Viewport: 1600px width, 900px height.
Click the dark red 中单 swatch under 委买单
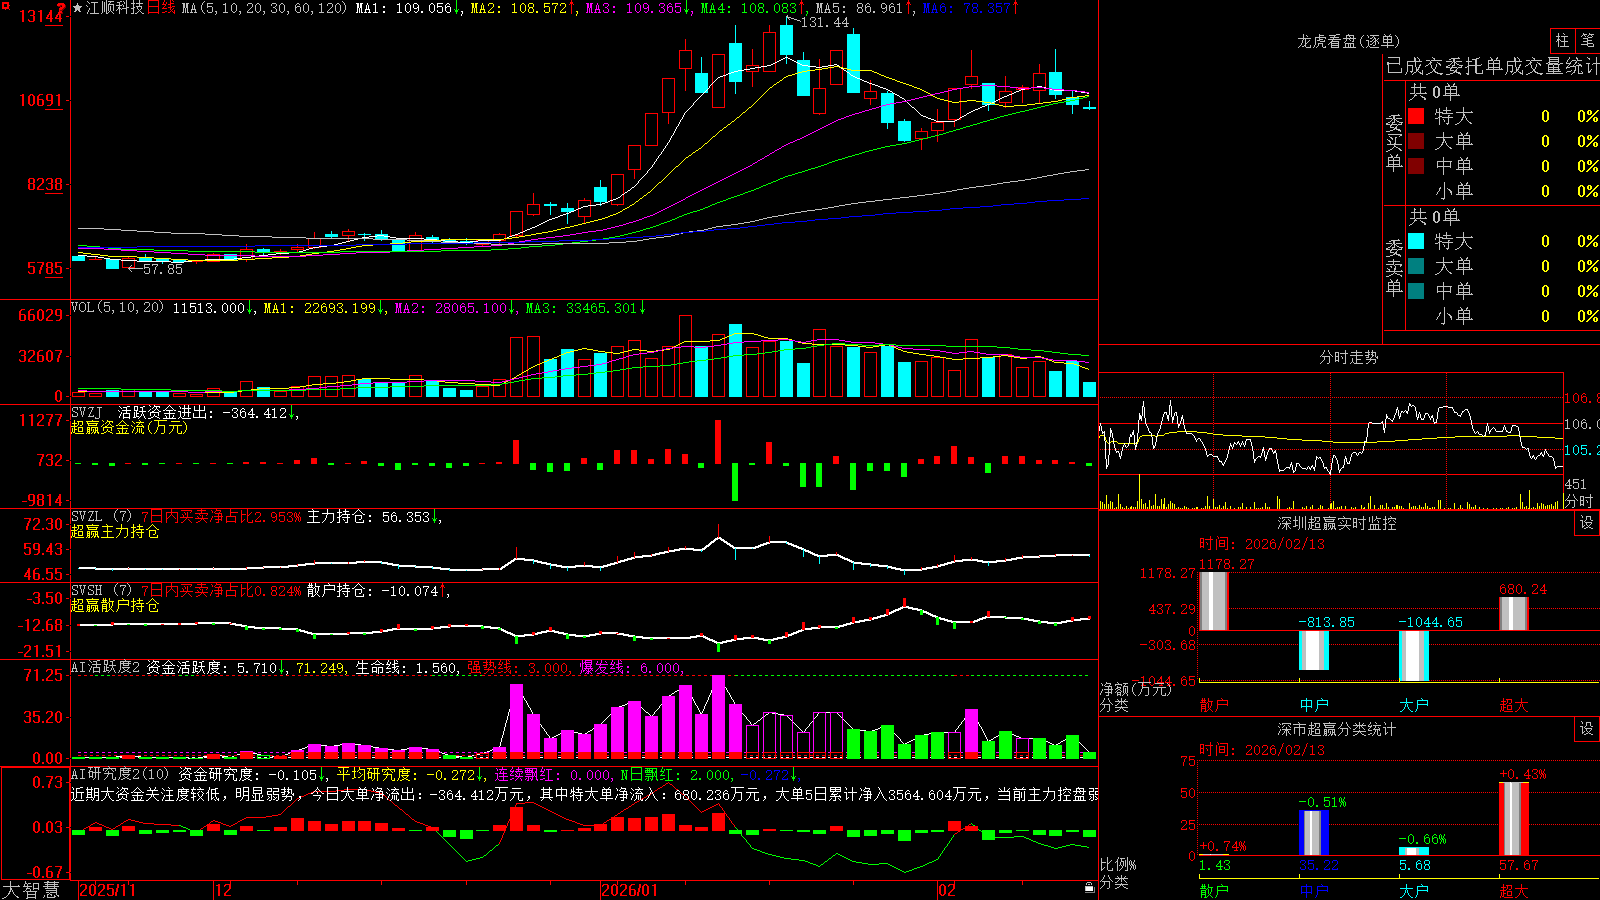point(1416,166)
